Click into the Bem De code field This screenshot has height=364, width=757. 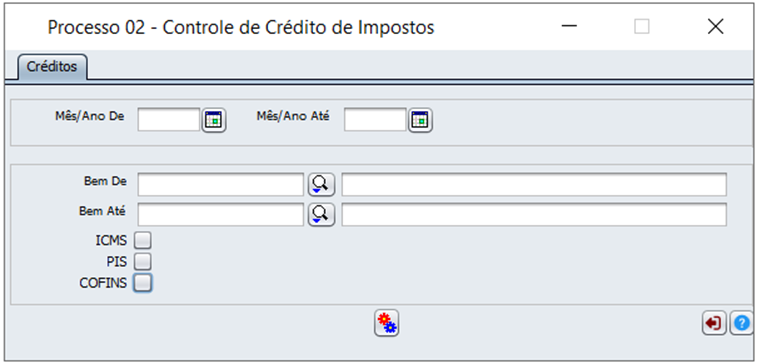pos(221,184)
